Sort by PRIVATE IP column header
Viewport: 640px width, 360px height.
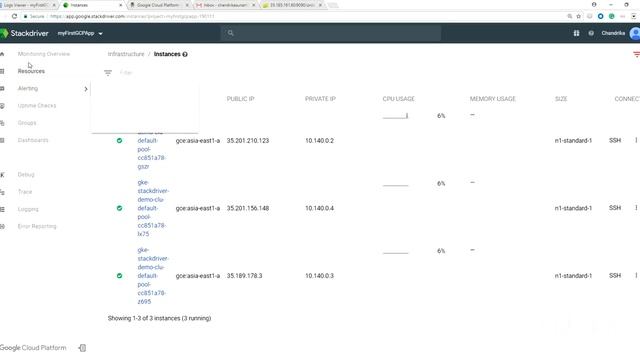(320, 99)
